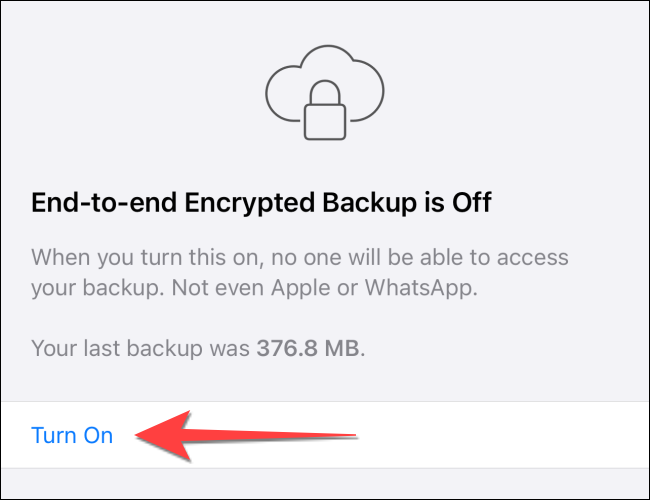
Task: Click the red arrow's thin tail end
Action: 354,435
